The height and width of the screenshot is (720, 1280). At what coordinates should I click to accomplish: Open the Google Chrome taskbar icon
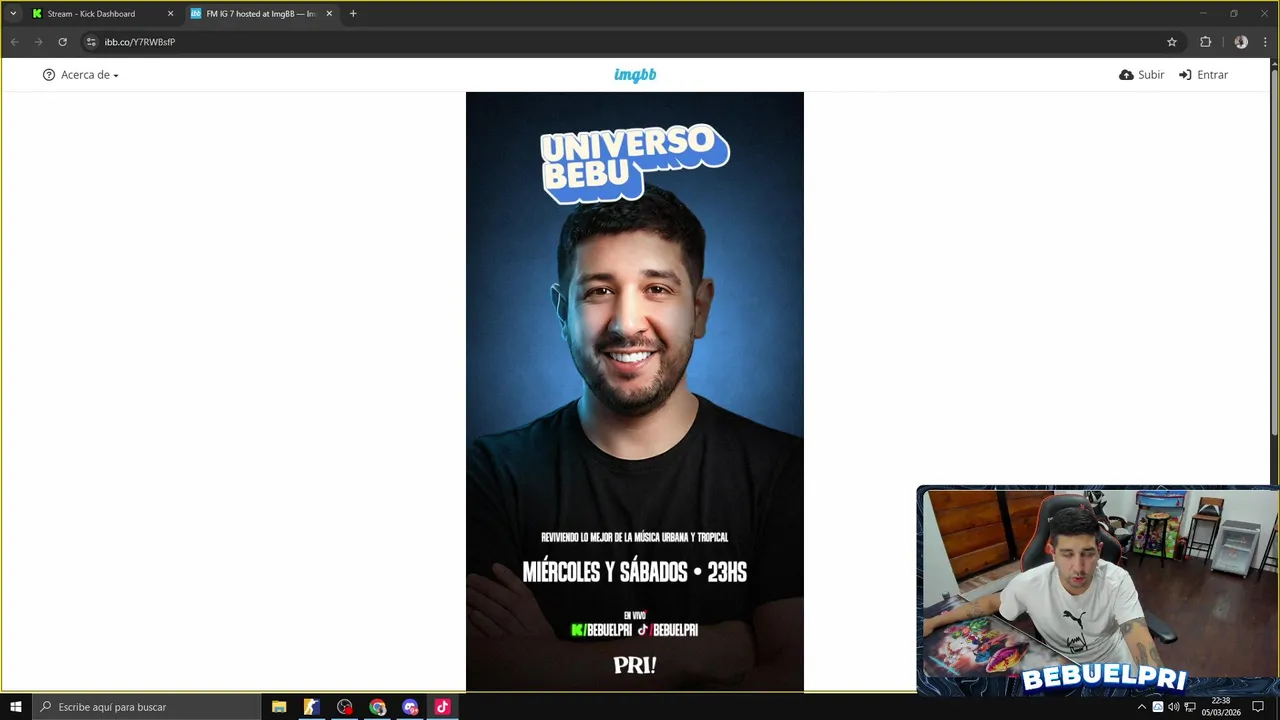[x=377, y=707]
